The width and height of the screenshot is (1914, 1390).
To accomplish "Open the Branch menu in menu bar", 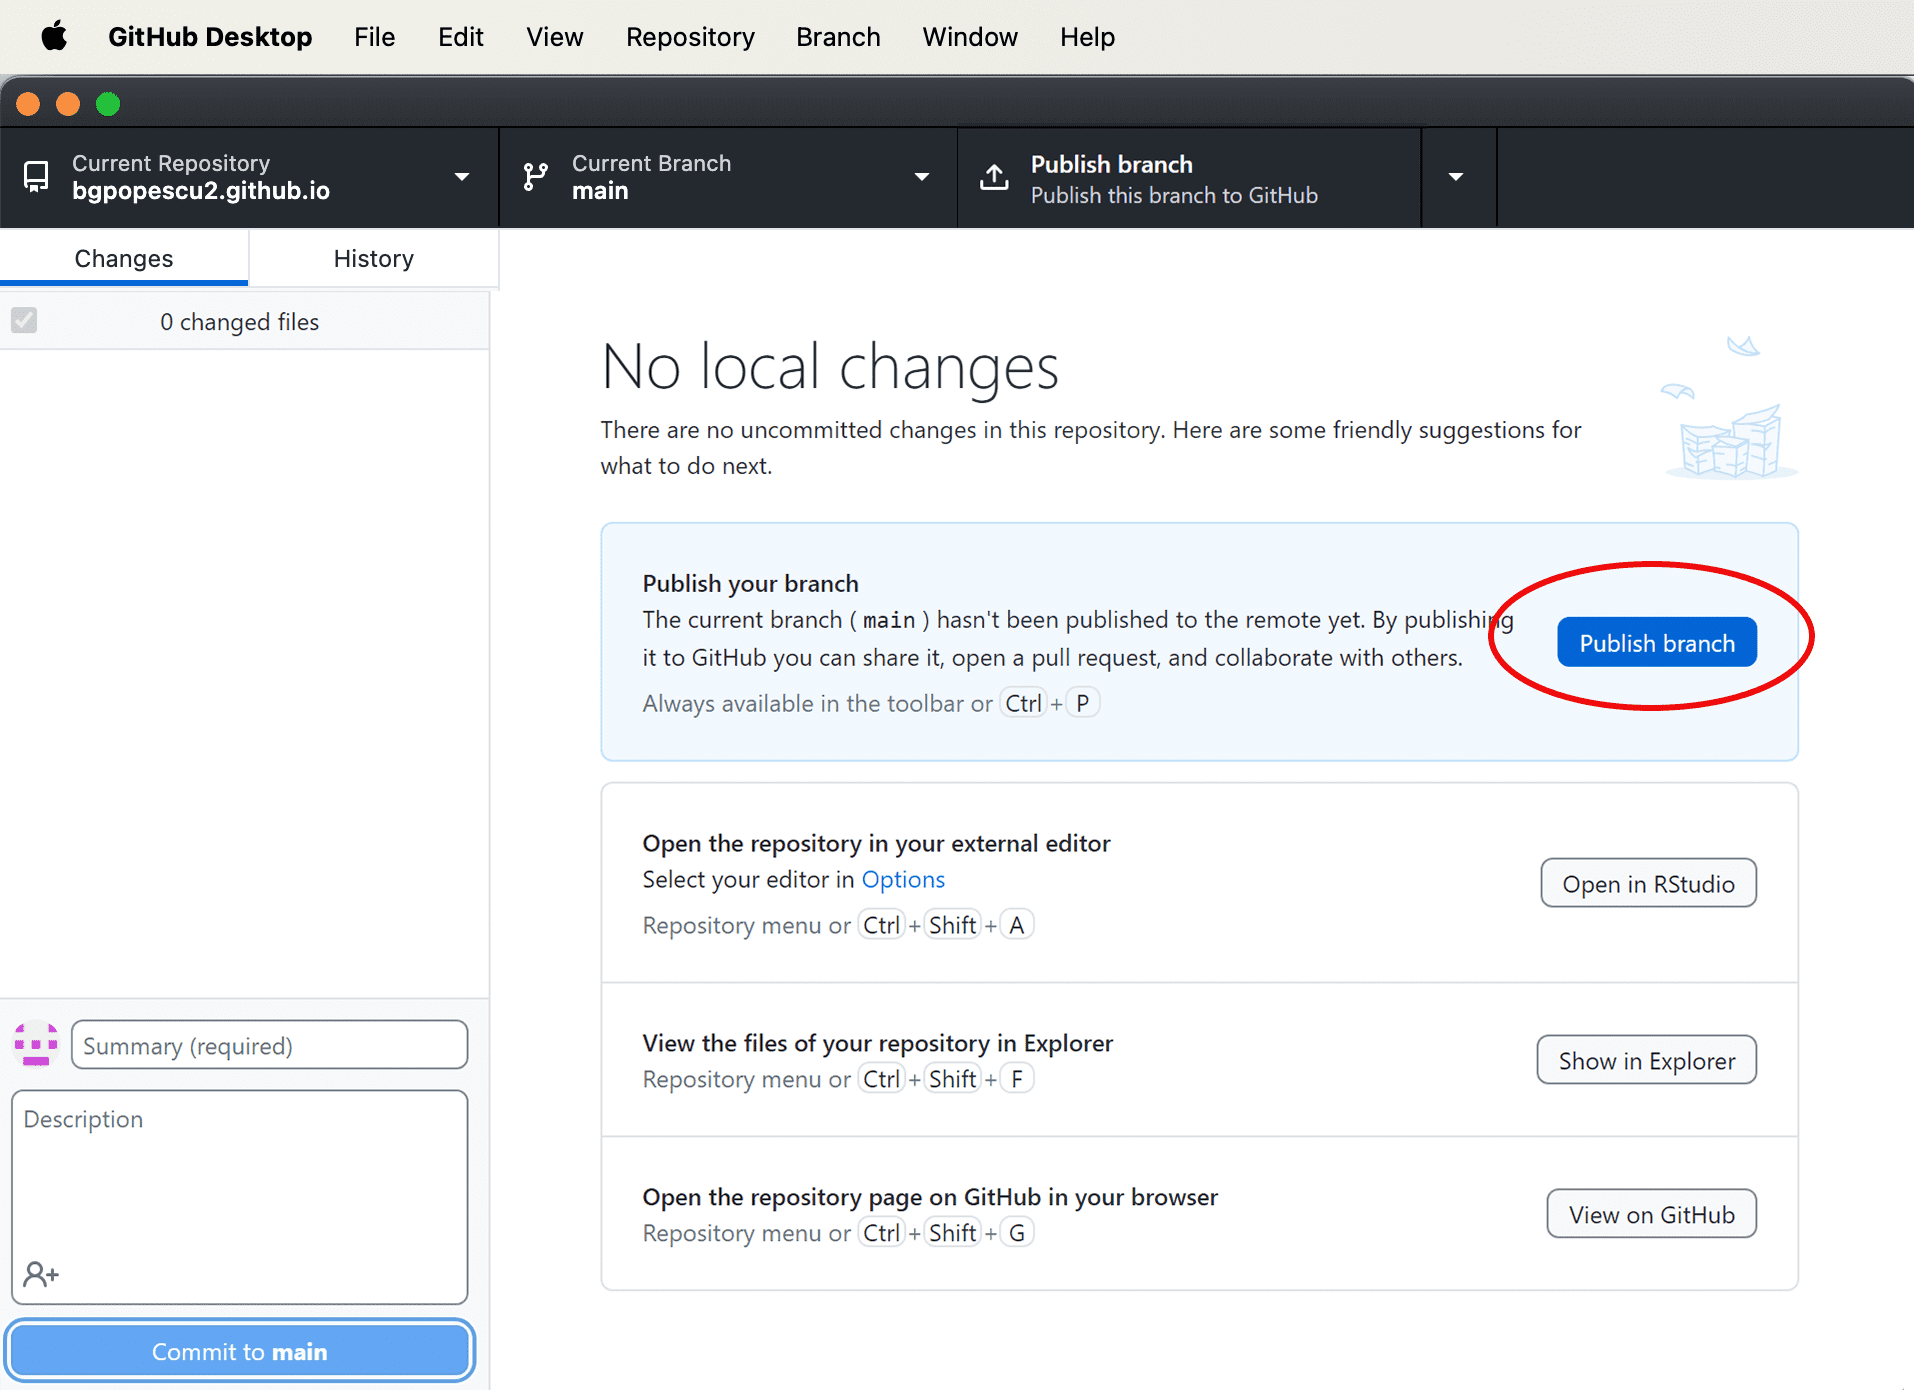I will [x=838, y=37].
